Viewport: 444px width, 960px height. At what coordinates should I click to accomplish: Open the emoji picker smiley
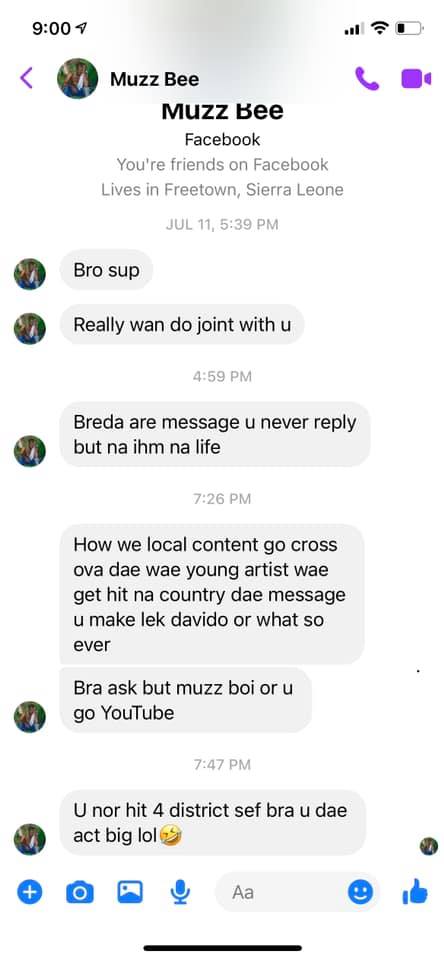pyautogui.click(x=360, y=892)
